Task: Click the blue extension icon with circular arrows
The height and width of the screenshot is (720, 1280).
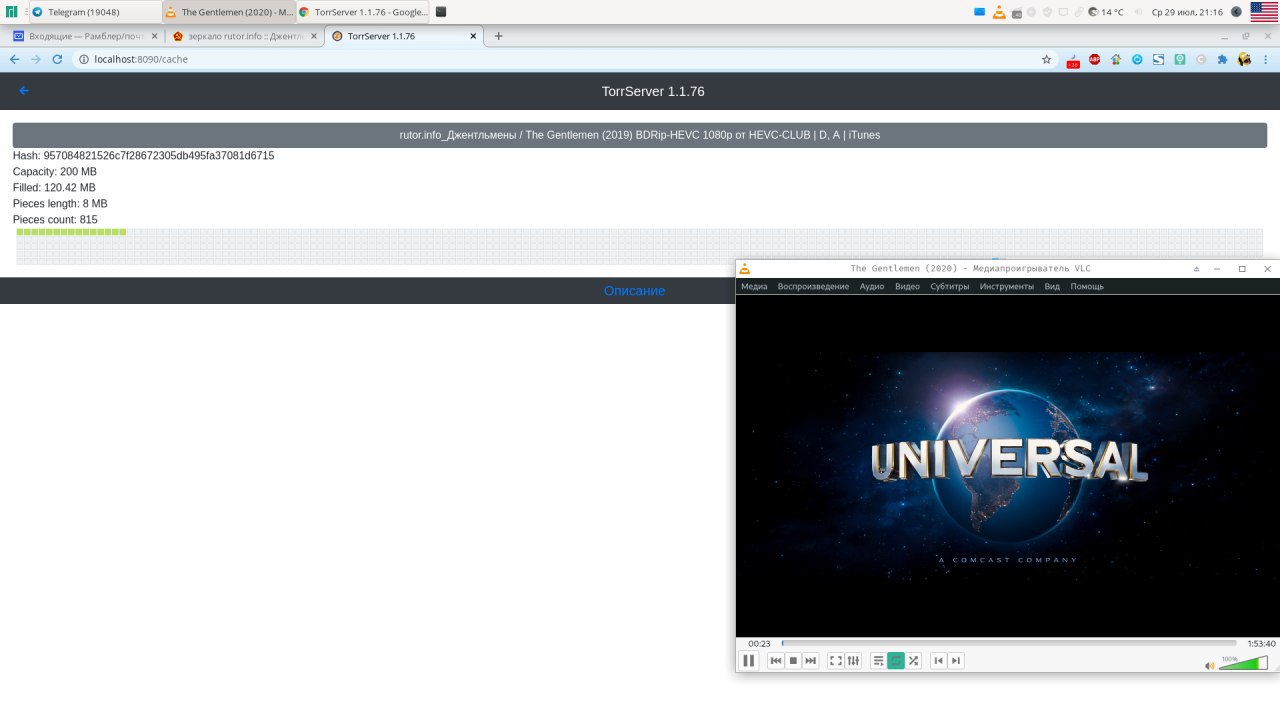Action: click(x=1137, y=59)
